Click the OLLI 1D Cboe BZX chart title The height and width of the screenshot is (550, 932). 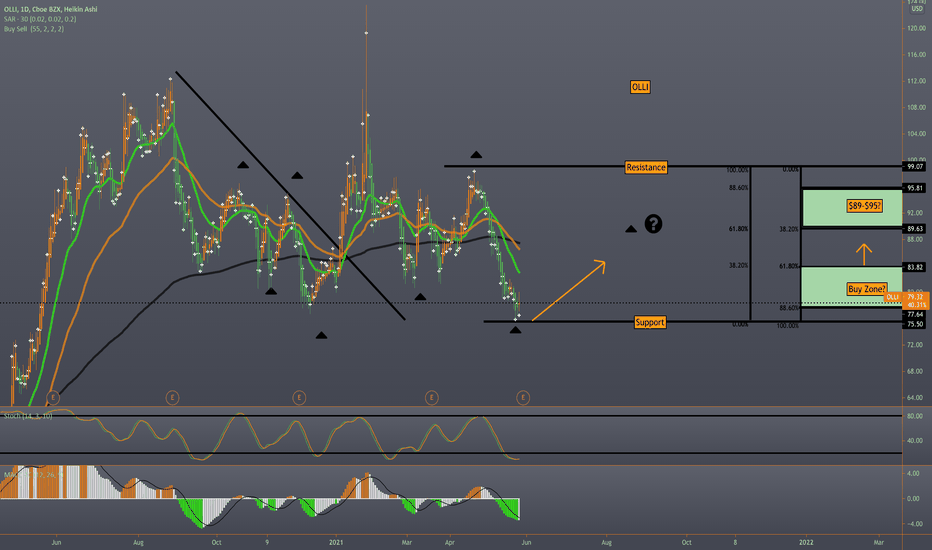pos(51,9)
